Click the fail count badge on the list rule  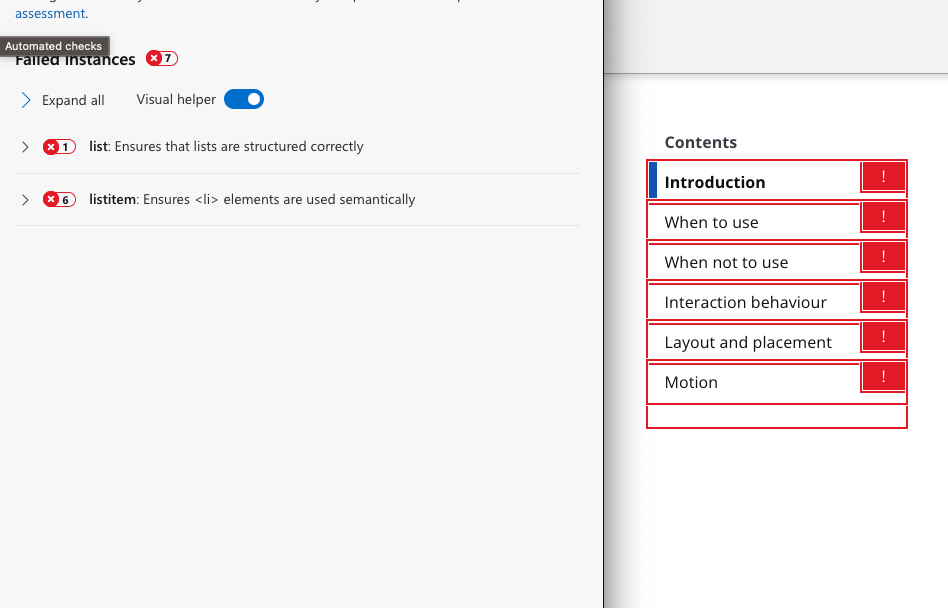(x=59, y=146)
